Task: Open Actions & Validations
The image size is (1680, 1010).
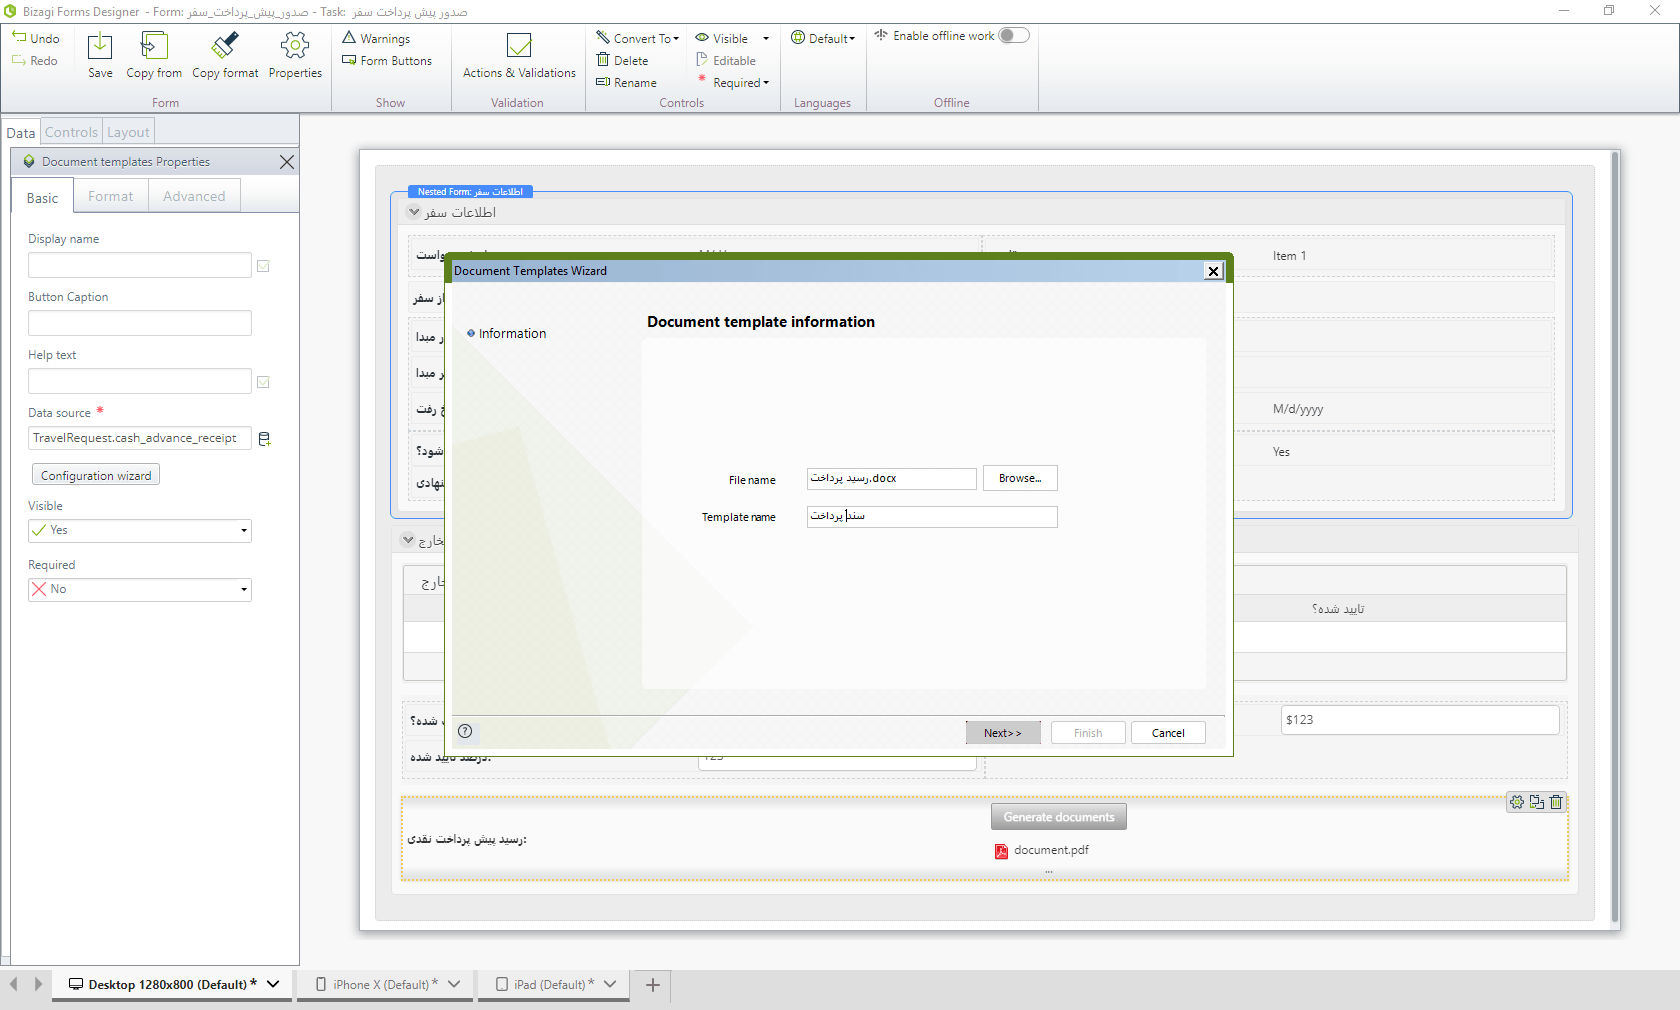Action: 519,54
